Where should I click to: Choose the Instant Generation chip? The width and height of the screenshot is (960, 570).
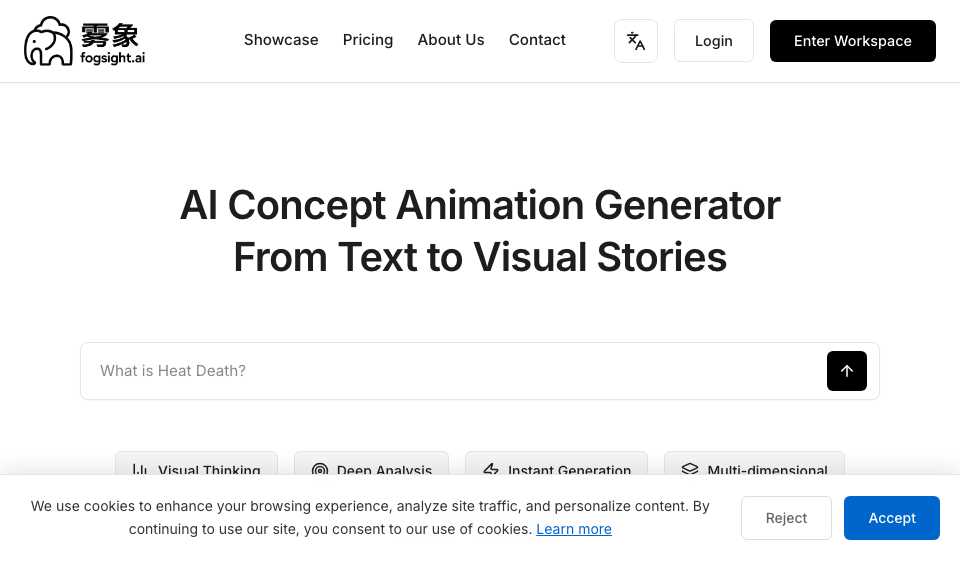(557, 464)
